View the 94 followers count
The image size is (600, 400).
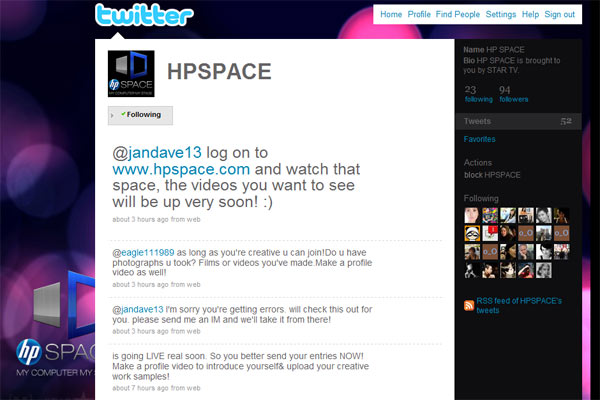[514, 94]
